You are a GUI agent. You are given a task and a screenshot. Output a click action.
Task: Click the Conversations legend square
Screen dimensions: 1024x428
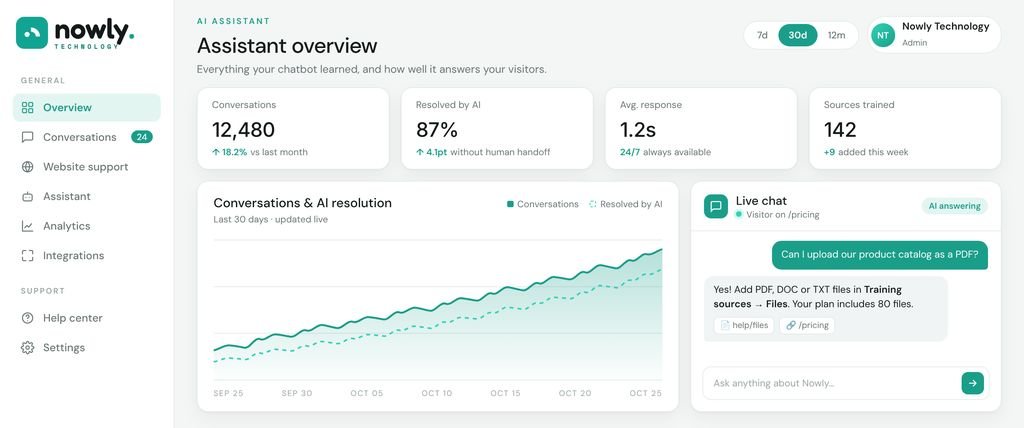coord(510,205)
